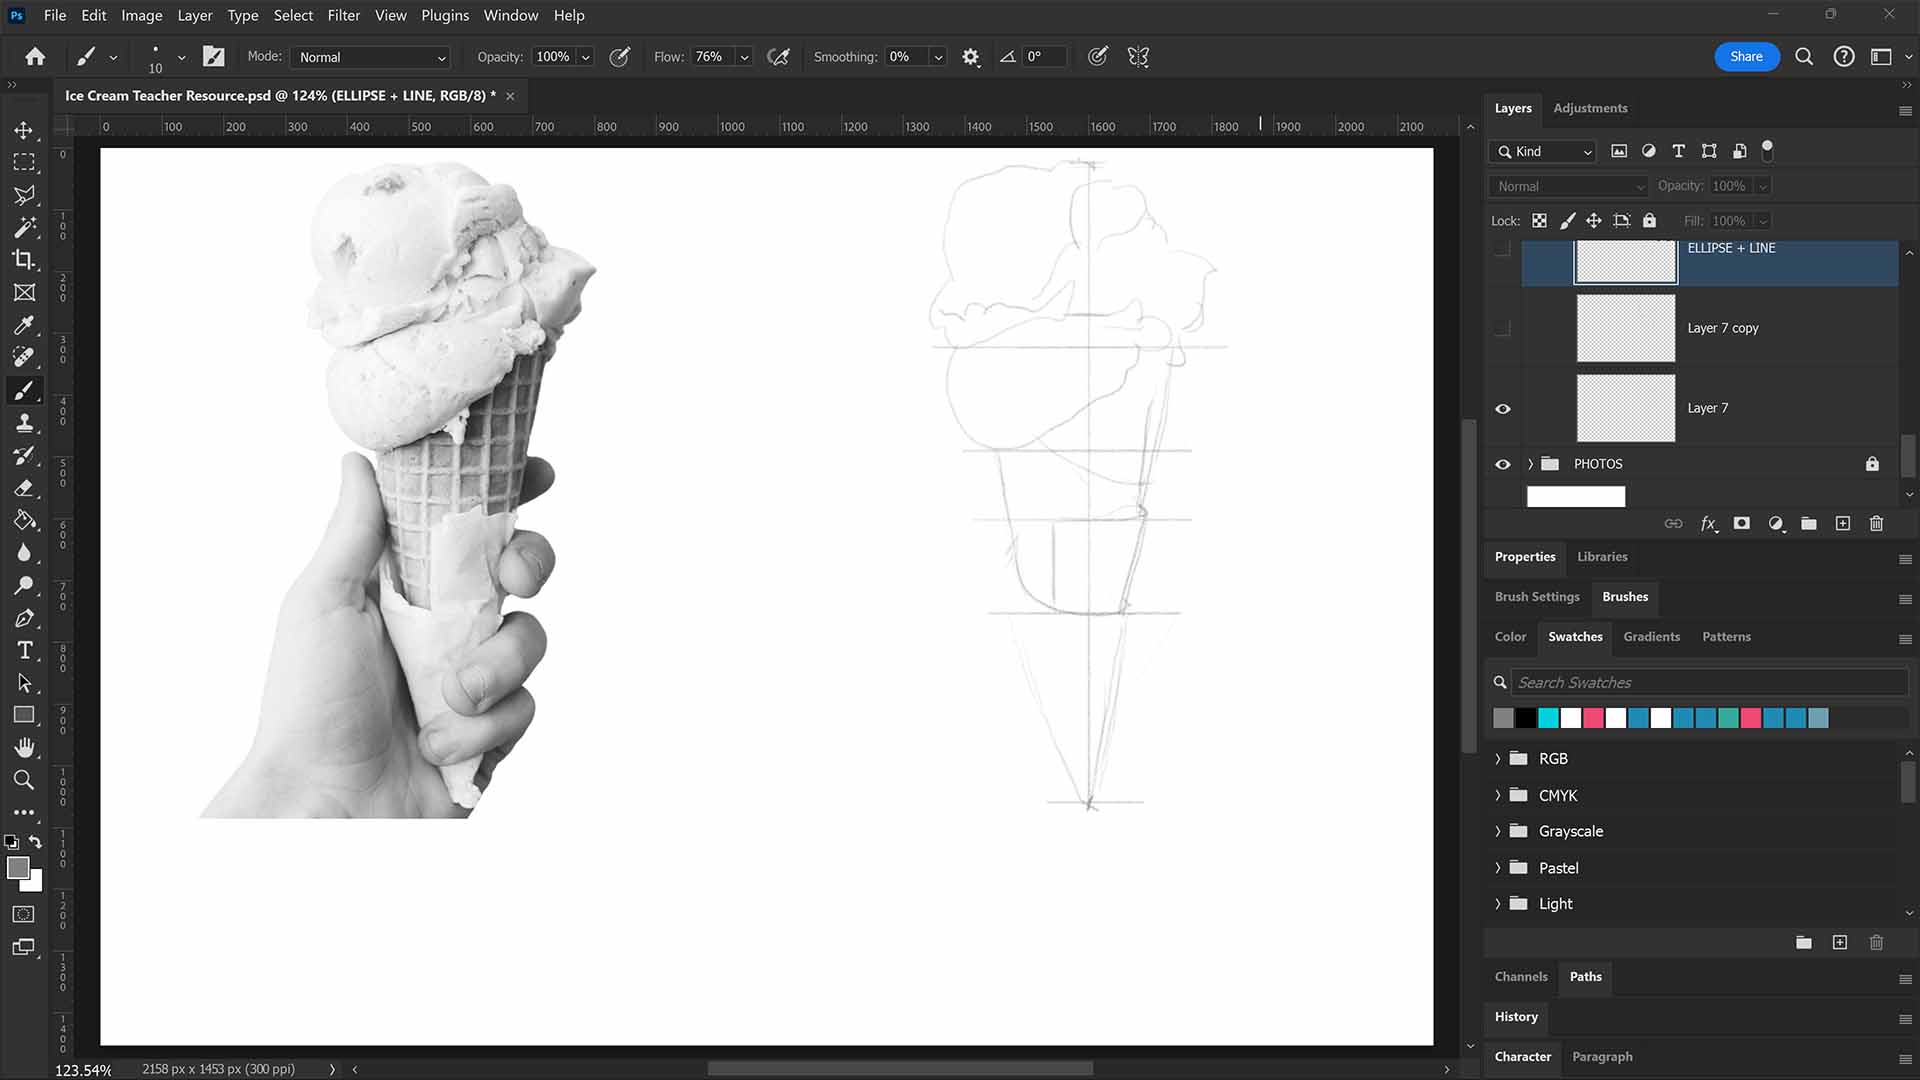1920x1080 pixels.
Task: Switch to the Channels tab
Action: (x=1521, y=977)
